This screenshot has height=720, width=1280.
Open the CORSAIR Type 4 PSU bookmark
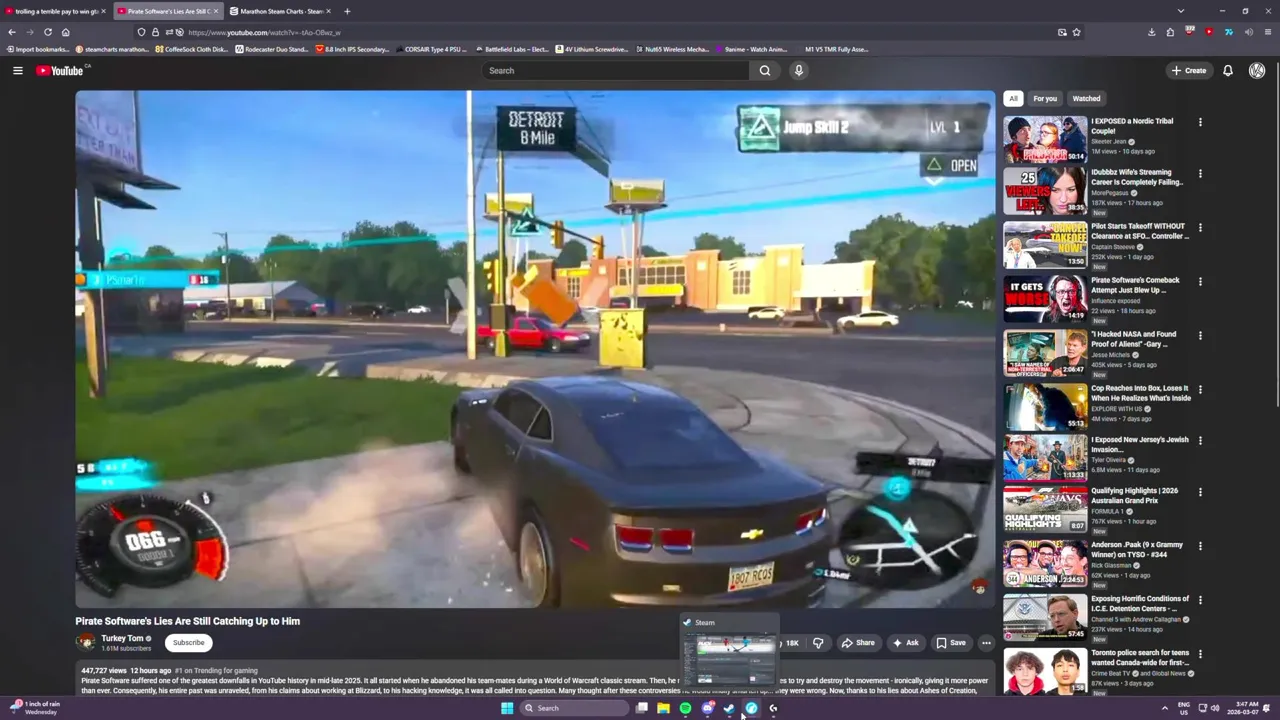pos(432,49)
